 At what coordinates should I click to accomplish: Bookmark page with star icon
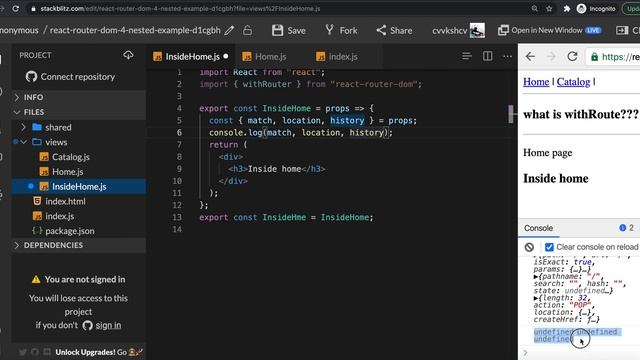click(x=549, y=9)
